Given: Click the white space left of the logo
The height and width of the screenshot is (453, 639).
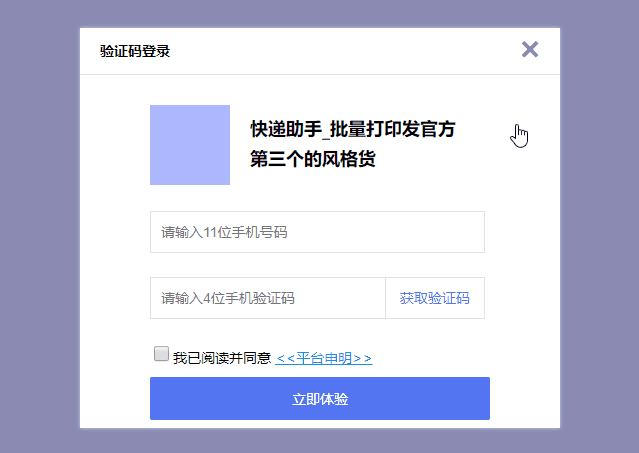Looking at the screenshot, I should point(115,145).
